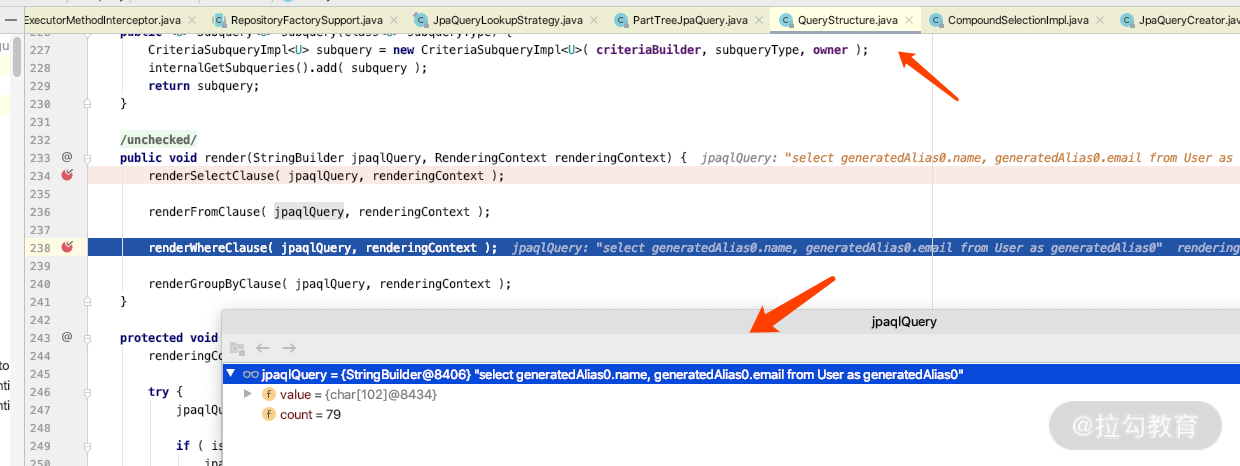The height and width of the screenshot is (466, 1240).
Task: Collapse the render method fold at line 233
Action: coord(88,157)
